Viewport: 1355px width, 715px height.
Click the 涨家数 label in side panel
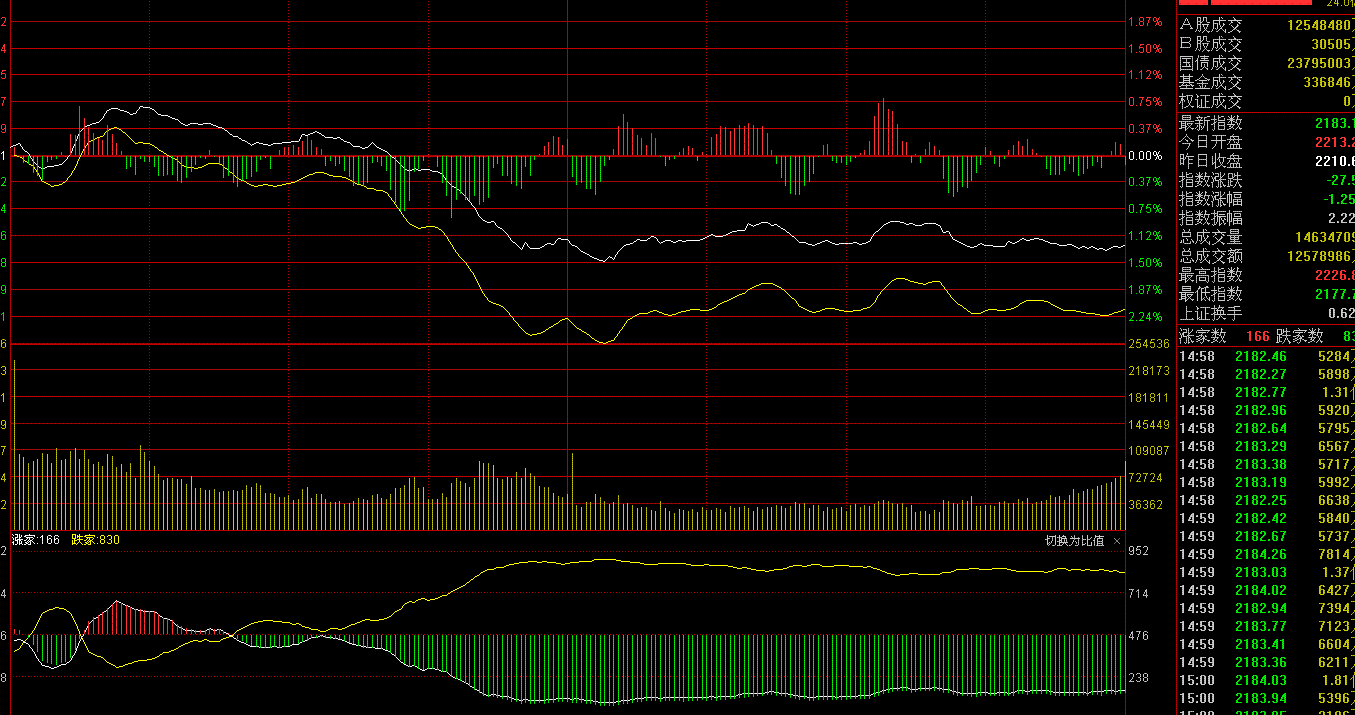(1202, 336)
